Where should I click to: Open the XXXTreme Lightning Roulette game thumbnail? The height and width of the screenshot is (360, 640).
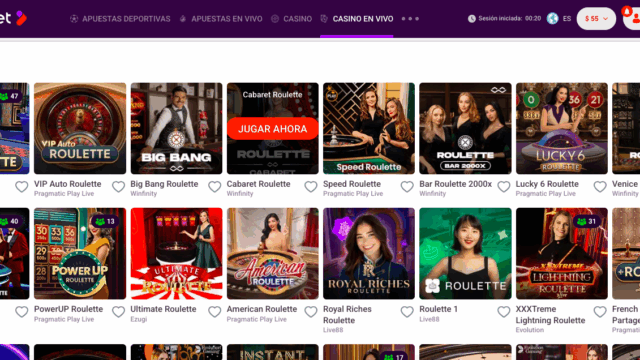pos(562,253)
